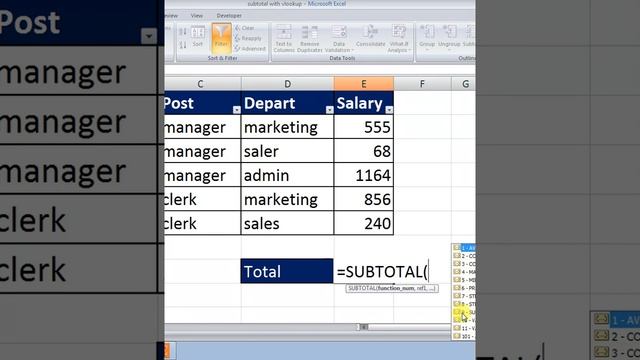The image size is (640, 360).
Task: Click clerk cell in the 240 row
Action: (x=203, y=223)
